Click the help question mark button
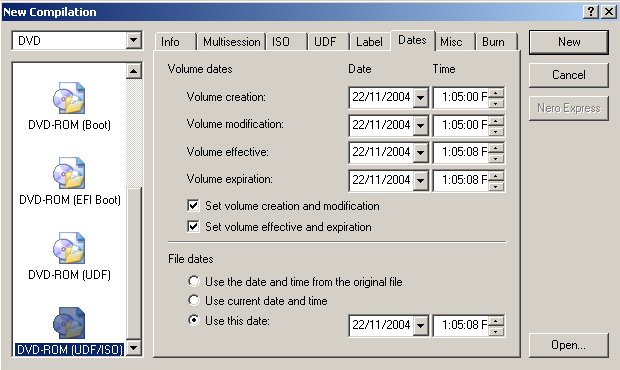620x370 pixels. (x=591, y=12)
